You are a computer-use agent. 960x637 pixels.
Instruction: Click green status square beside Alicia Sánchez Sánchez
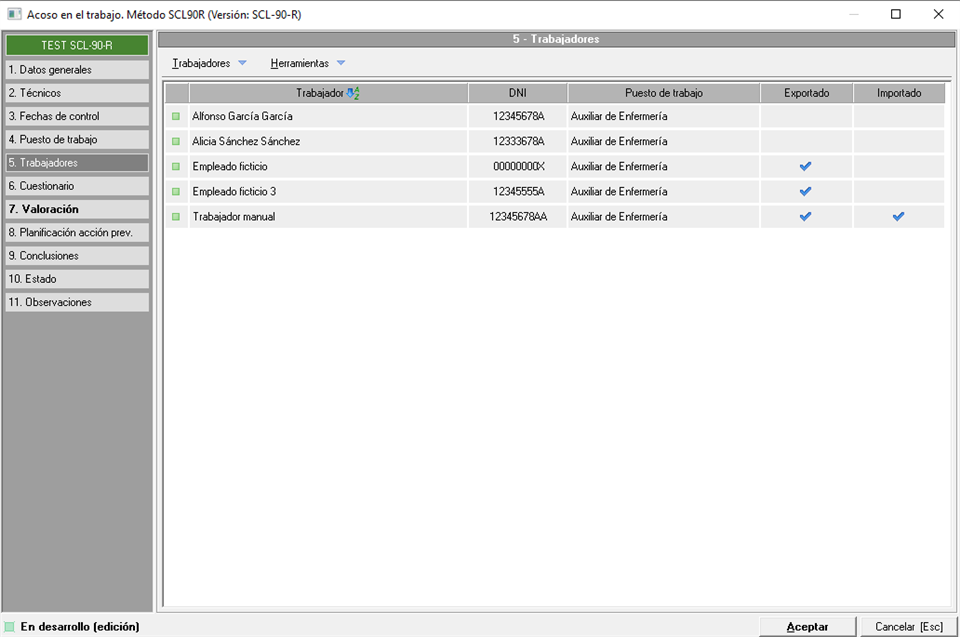tap(176, 142)
